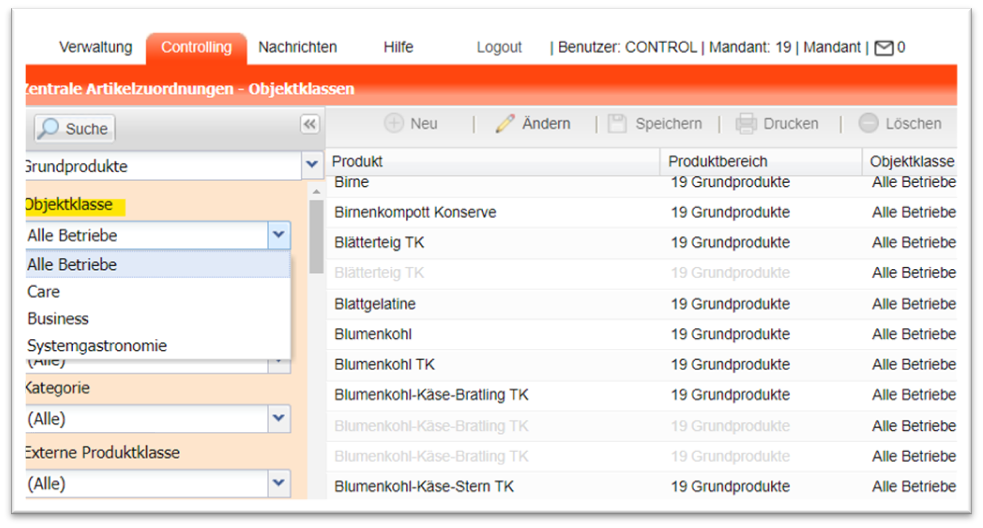Sort by the Produkt column header
This screenshot has width=983, height=528.
(x=357, y=161)
